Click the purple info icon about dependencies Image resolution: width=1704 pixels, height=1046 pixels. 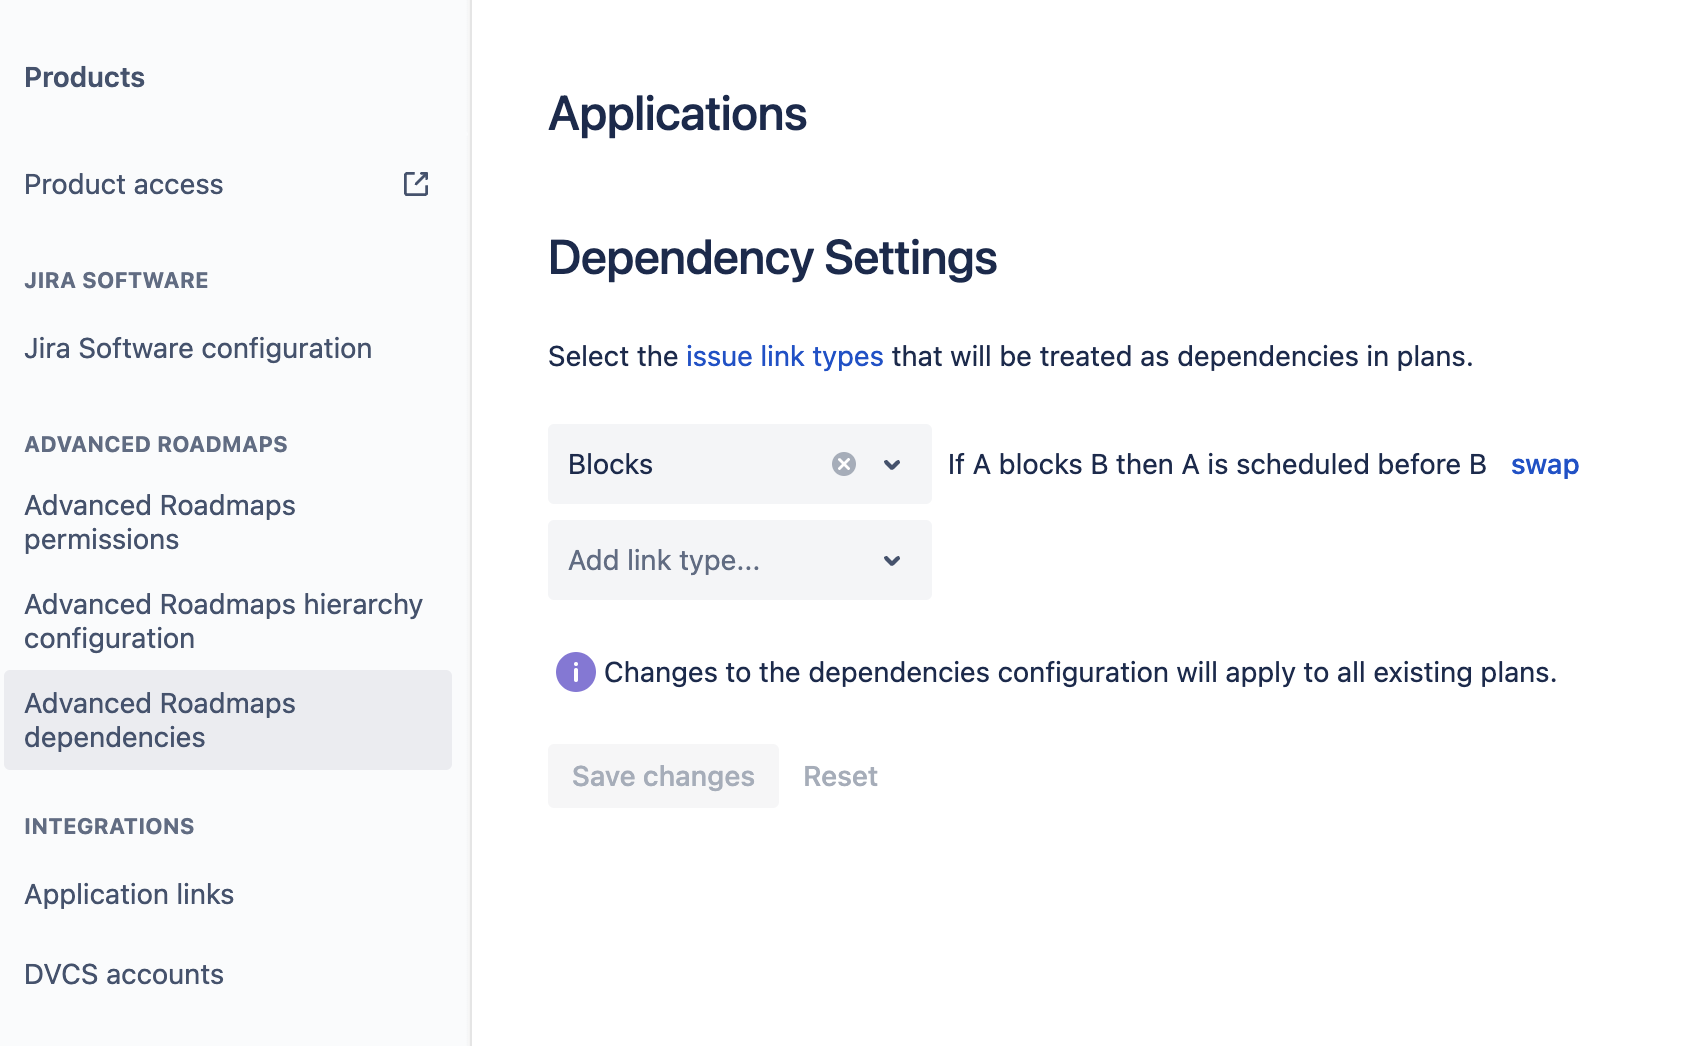(575, 672)
